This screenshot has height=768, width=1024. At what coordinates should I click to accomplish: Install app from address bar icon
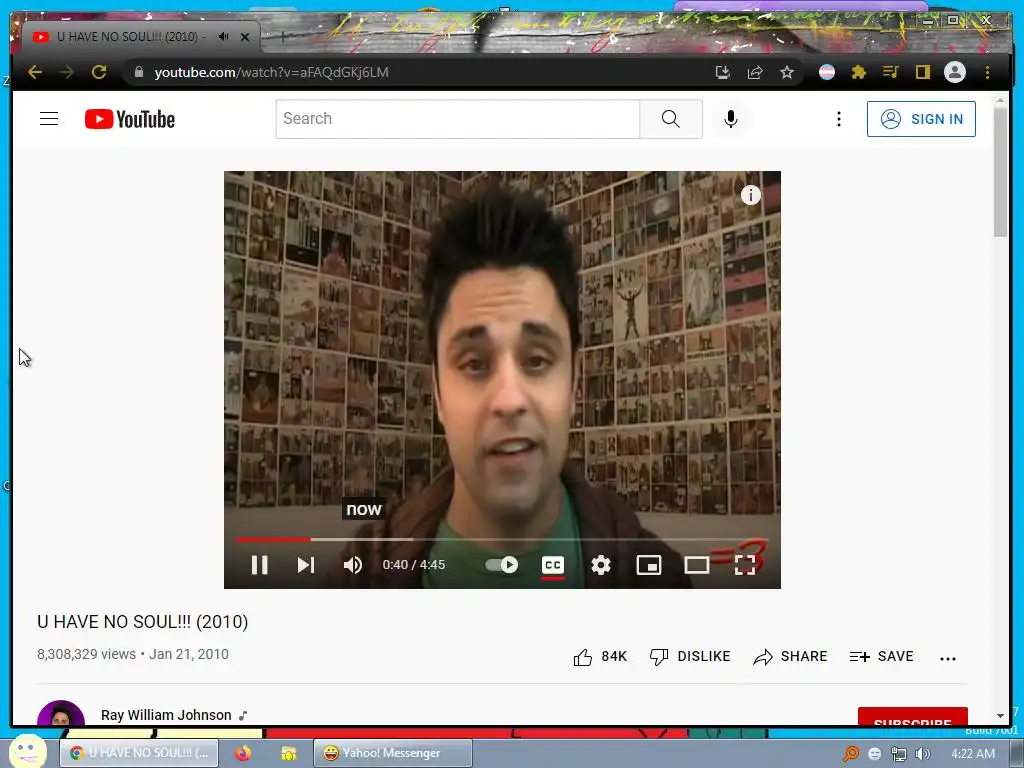(722, 72)
